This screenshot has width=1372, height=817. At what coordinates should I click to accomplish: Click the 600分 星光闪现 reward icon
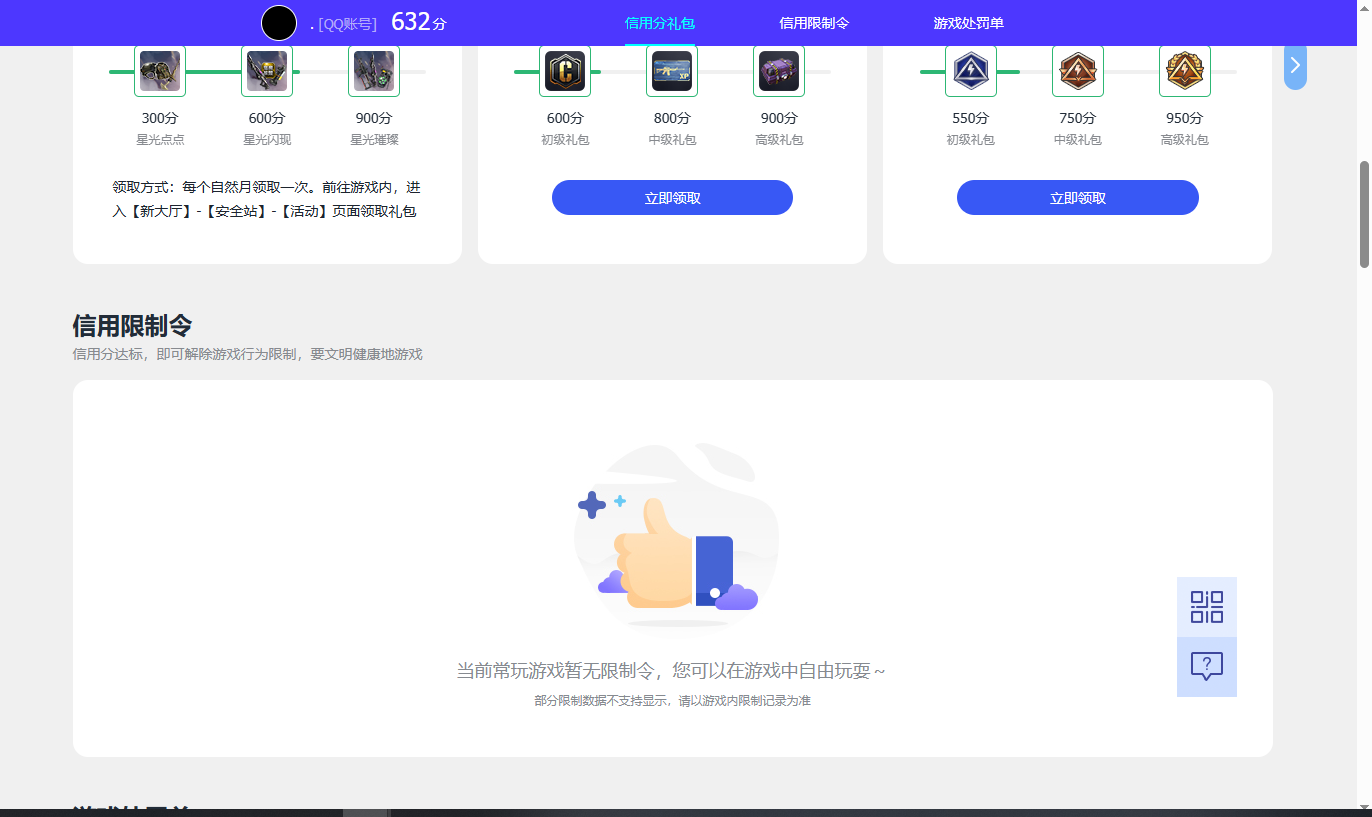[267, 71]
